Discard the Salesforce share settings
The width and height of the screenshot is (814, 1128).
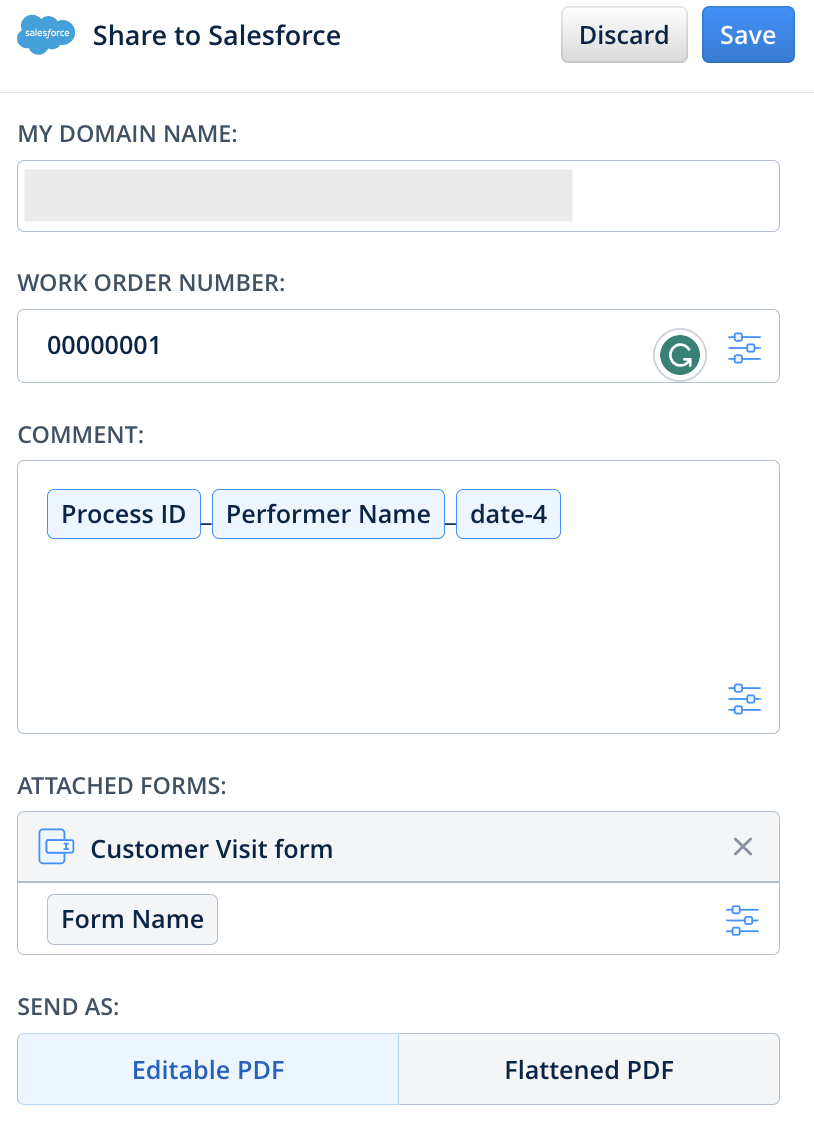tap(624, 35)
